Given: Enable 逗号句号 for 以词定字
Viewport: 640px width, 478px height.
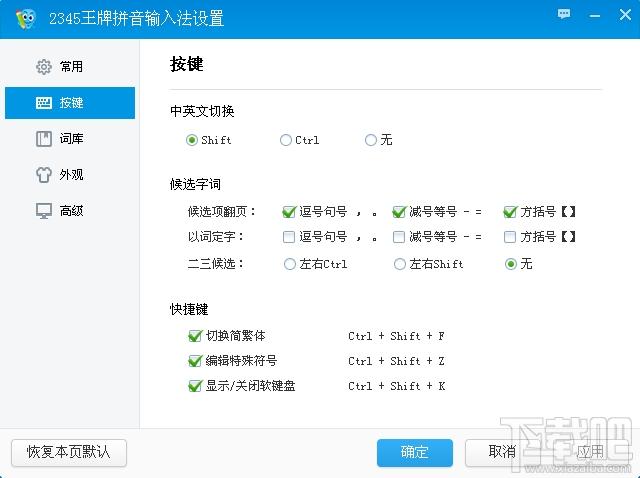Looking at the screenshot, I should [289, 237].
